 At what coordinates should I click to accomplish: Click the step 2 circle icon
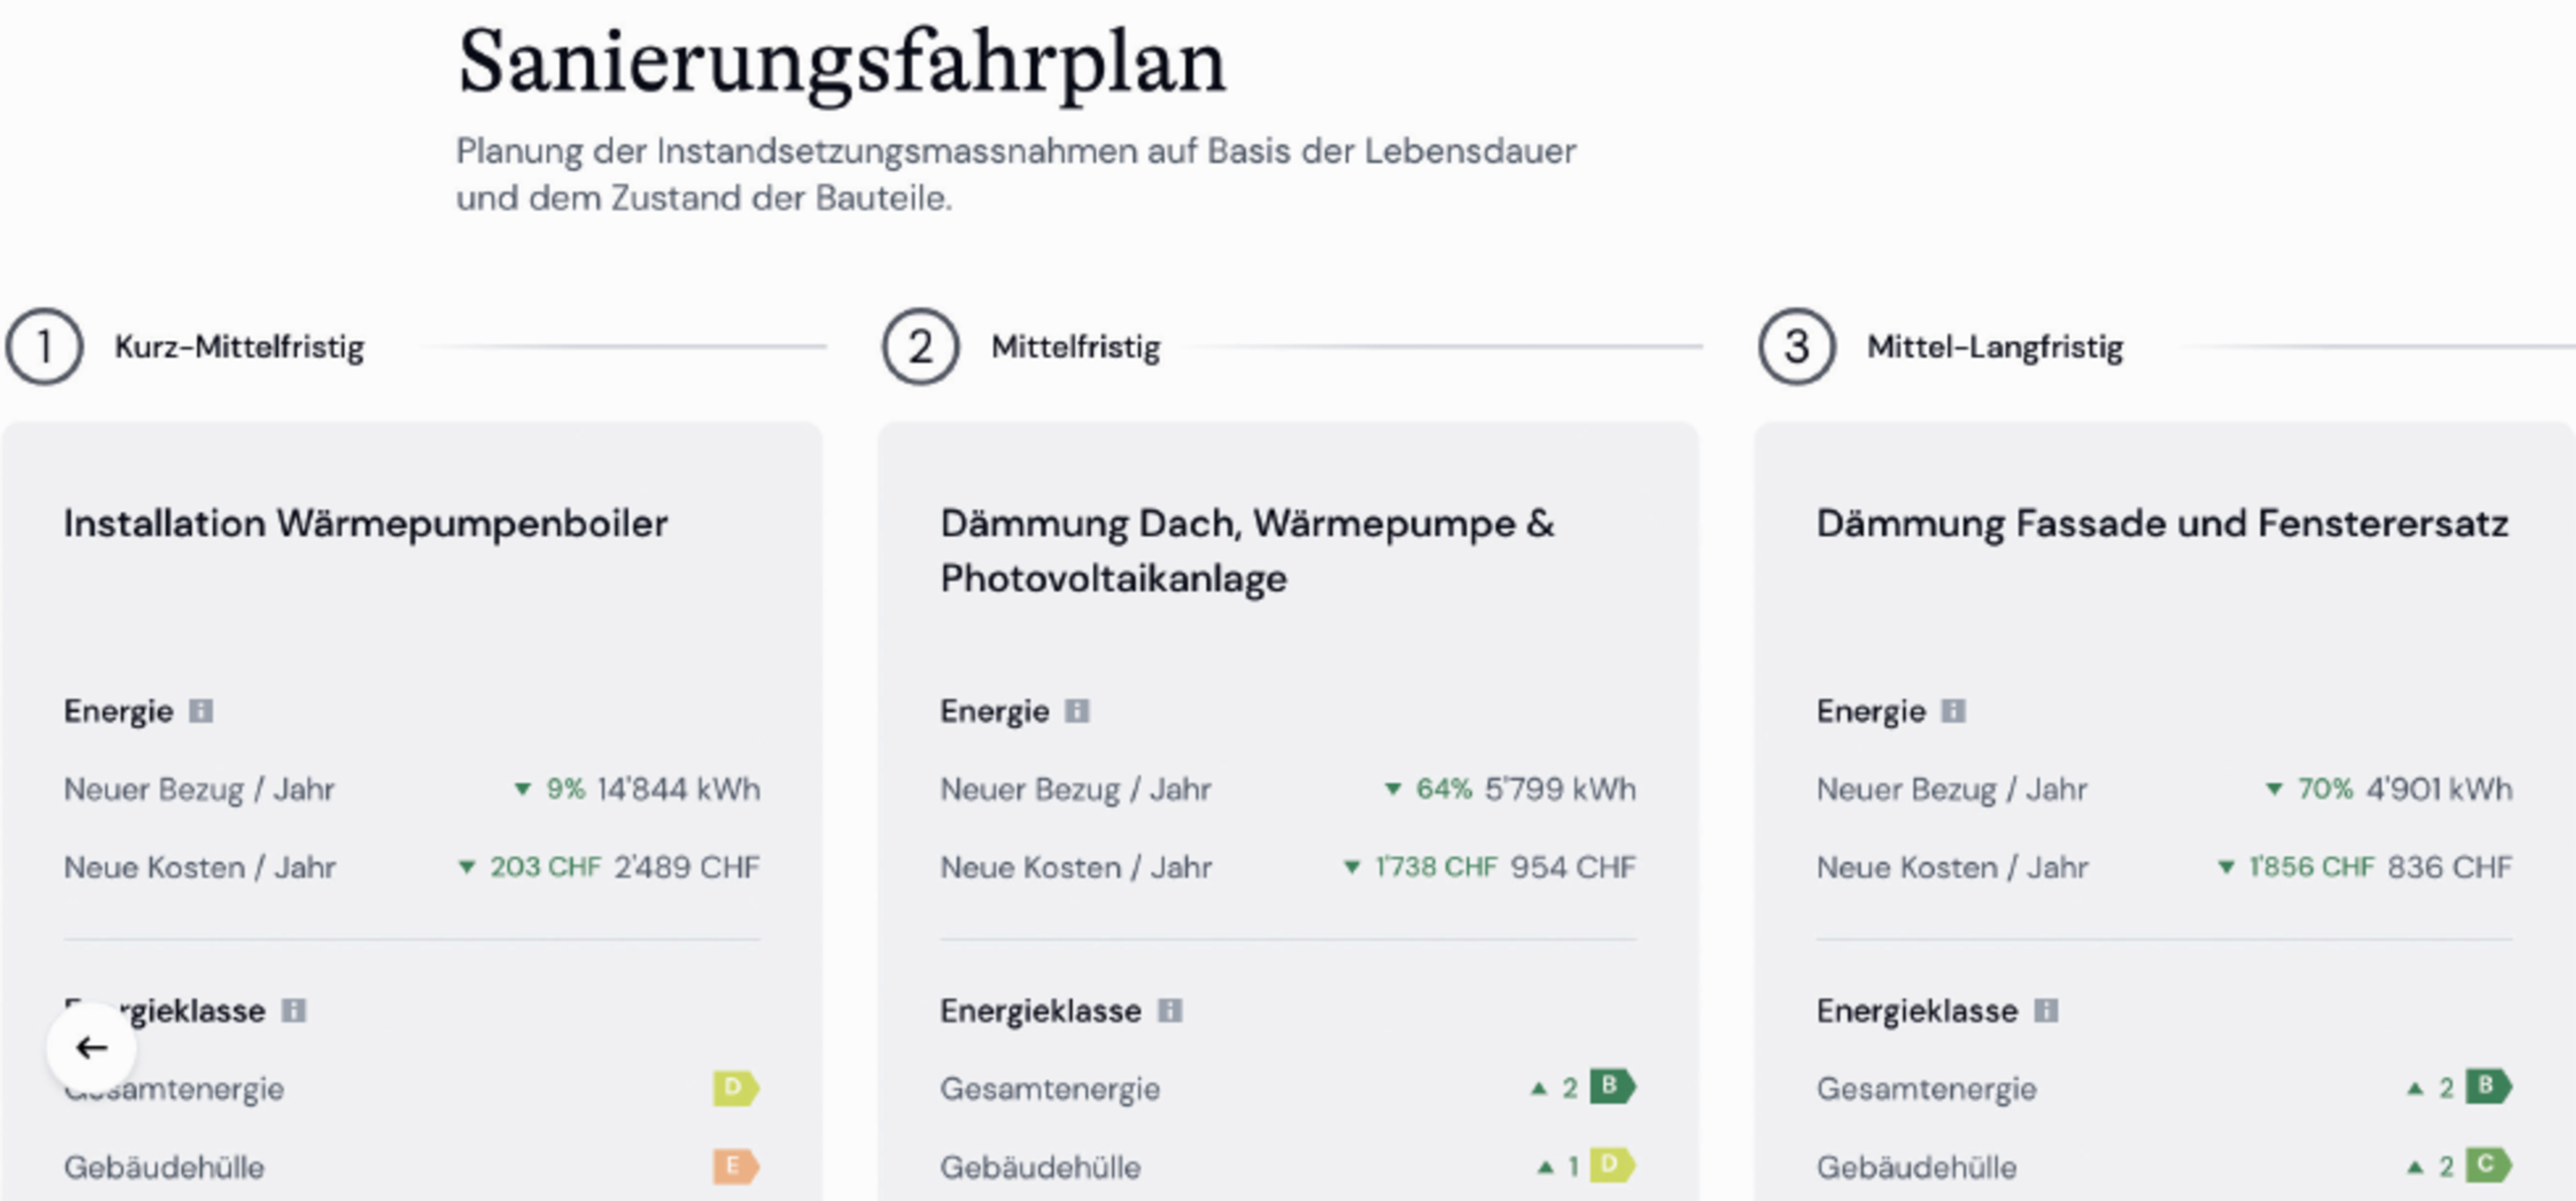[920, 347]
